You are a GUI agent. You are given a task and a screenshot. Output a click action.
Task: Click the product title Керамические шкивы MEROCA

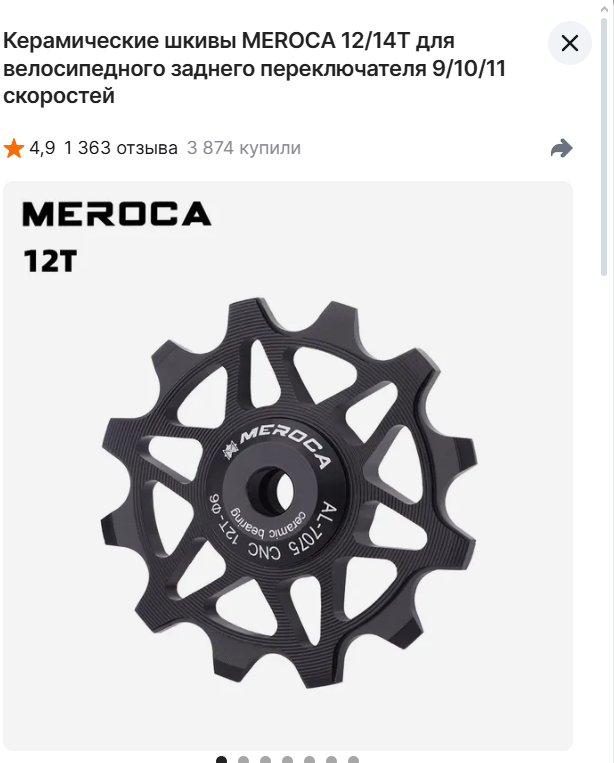[254, 68]
